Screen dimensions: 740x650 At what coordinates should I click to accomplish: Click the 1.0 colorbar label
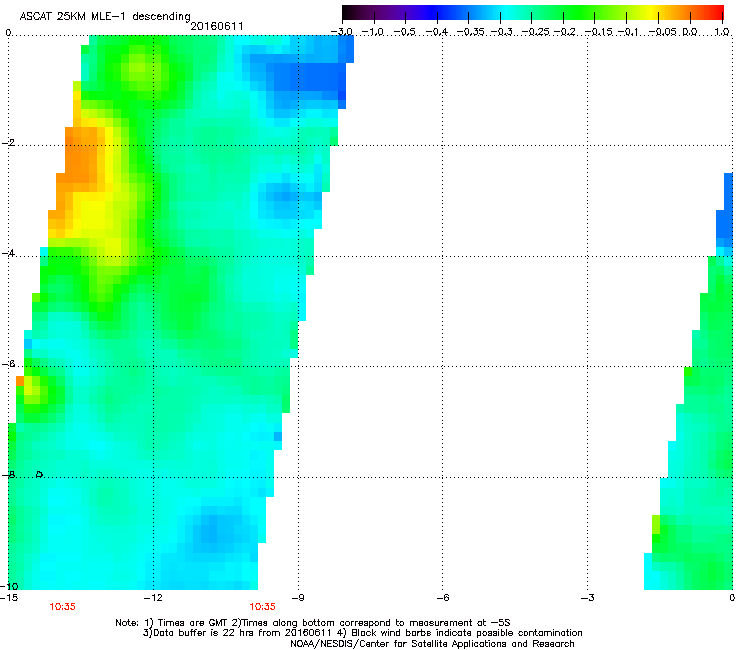[722, 32]
